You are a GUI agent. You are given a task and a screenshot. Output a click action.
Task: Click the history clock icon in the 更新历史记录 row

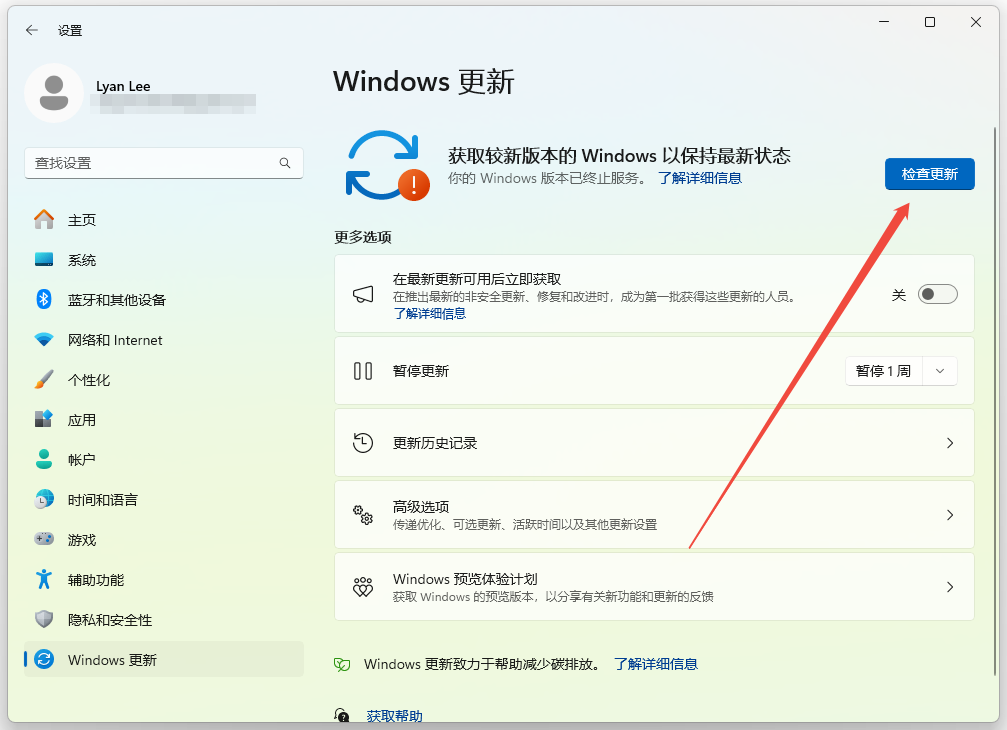click(363, 443)
